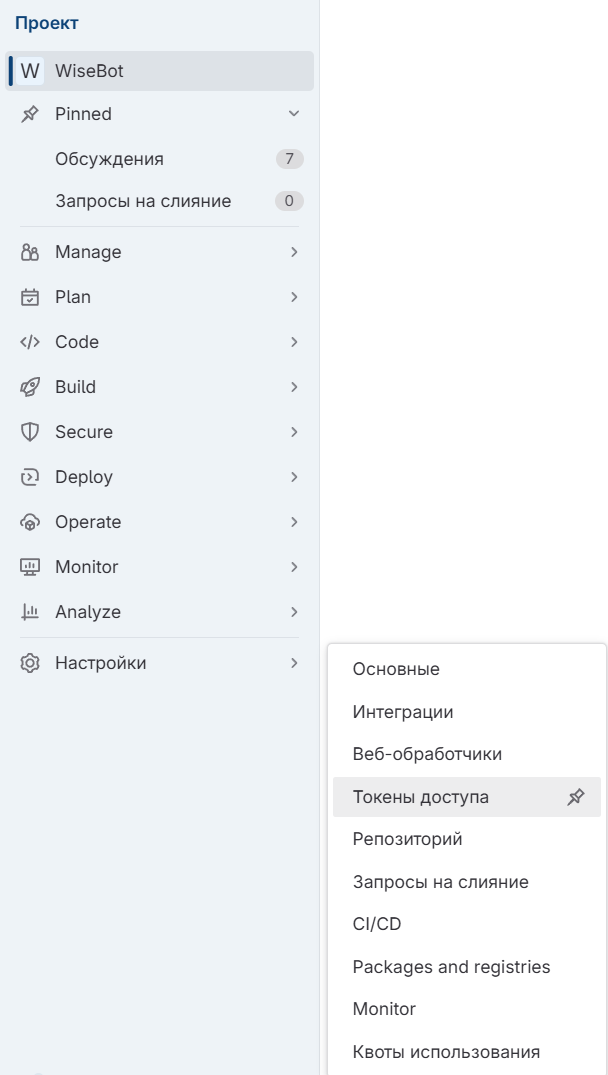Screen dimensions: 608x1075
Task: Select Токены доступа in flyout menu
Action: pos(467,797)
